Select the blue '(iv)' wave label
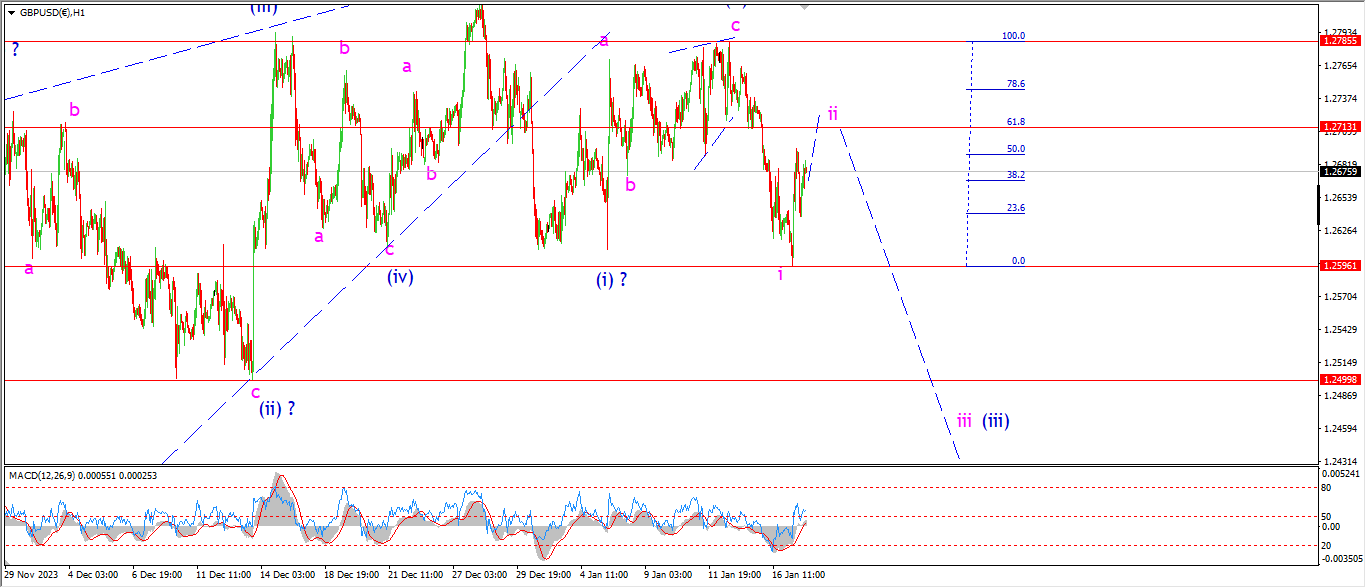The image size is (1366, 588). (x=400, y=277)
